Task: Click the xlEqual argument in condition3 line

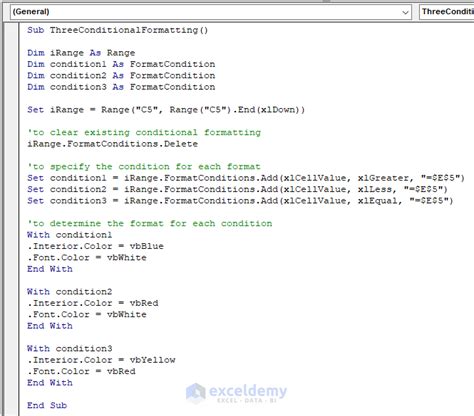Action: (377, 201)
